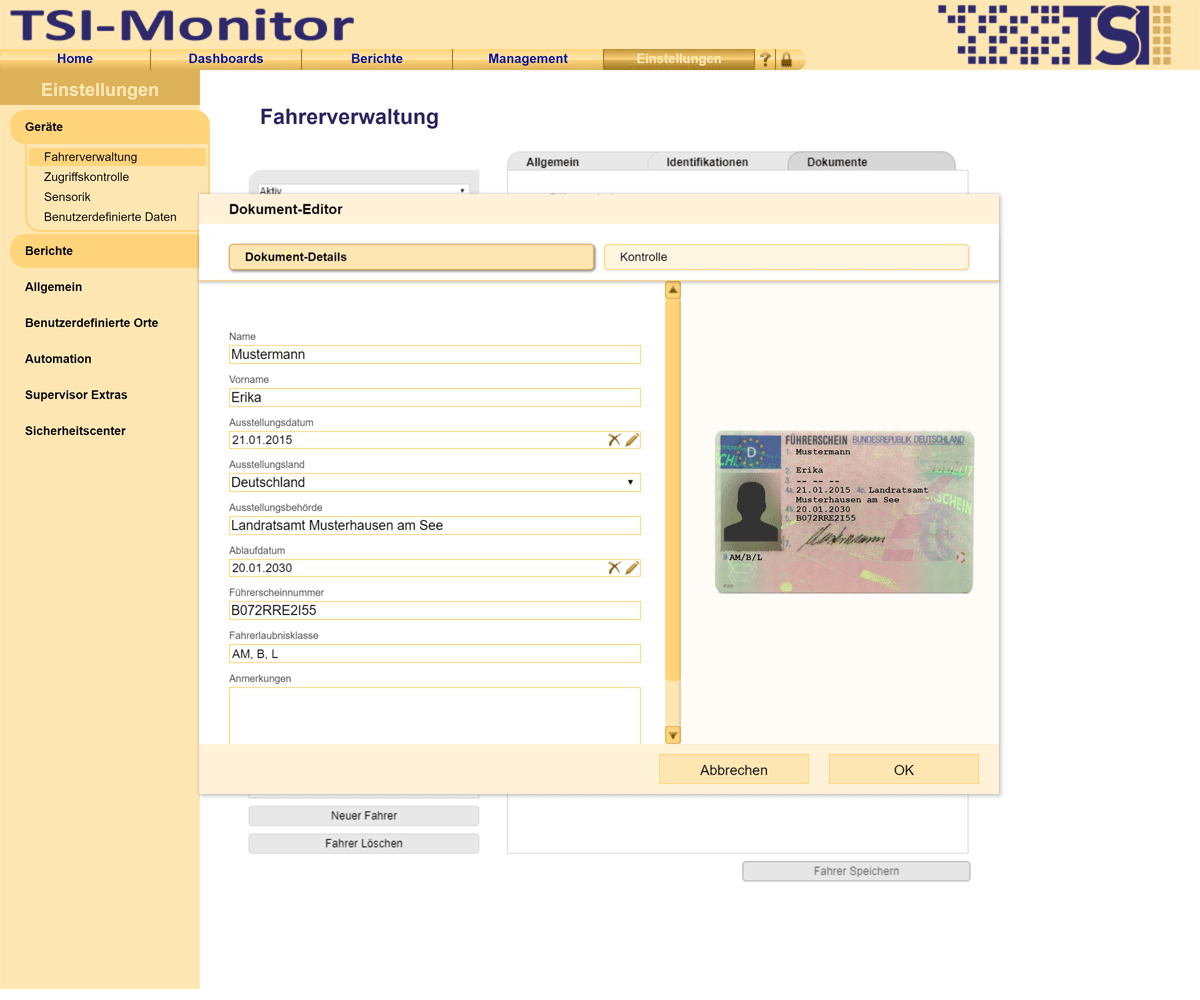This screenshot has height=1000, width=1200.
Task: Click the Abbrechen button
Action: click(x=734, y=770)
